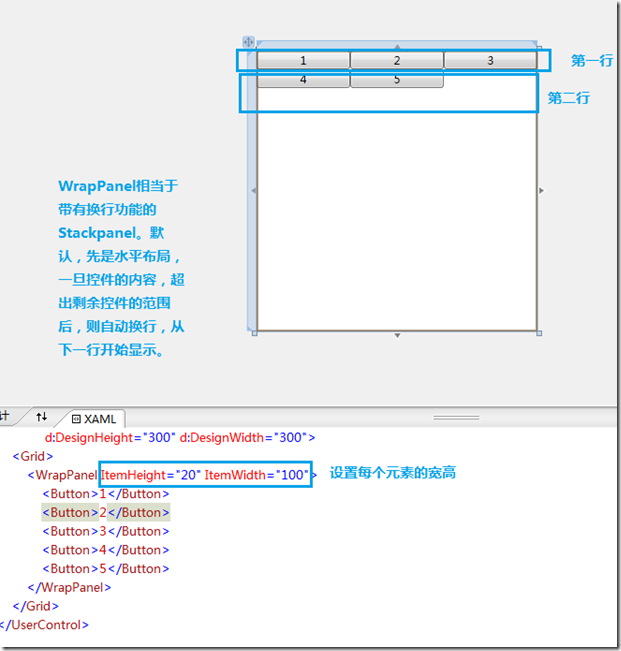The image size is (621, 651).
Task: Click the closing </WrapPanel> tag
Action: [x=69, y=587]
